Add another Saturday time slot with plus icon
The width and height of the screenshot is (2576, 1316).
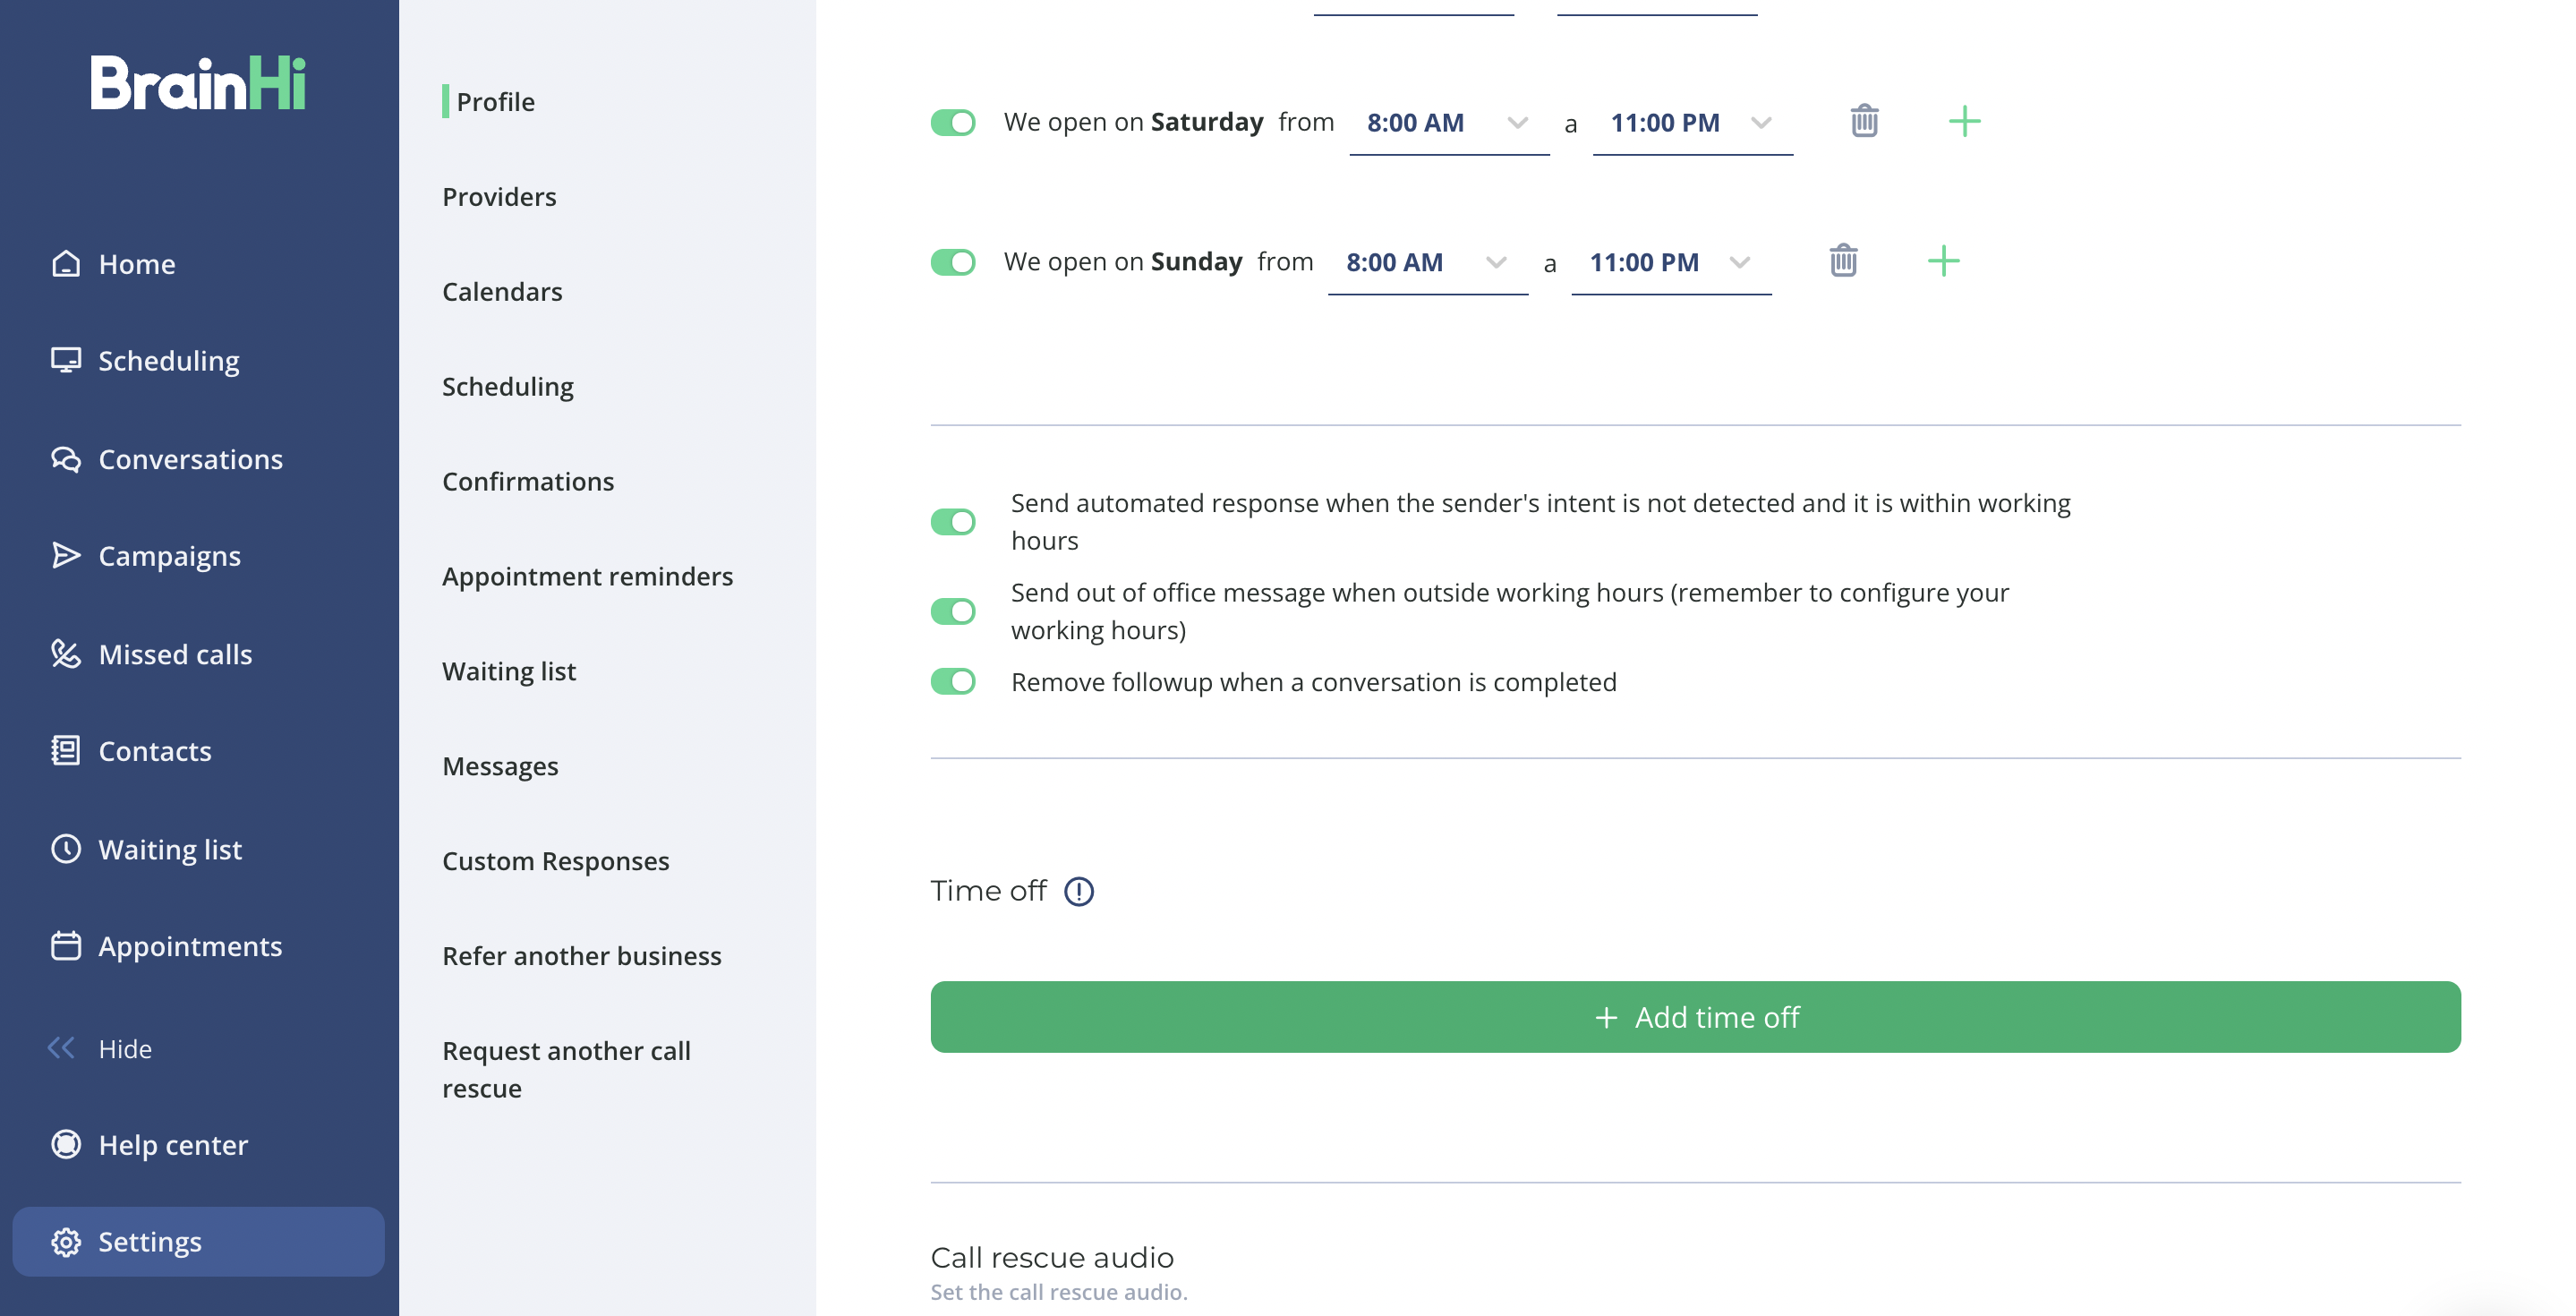click(1964, 122)
